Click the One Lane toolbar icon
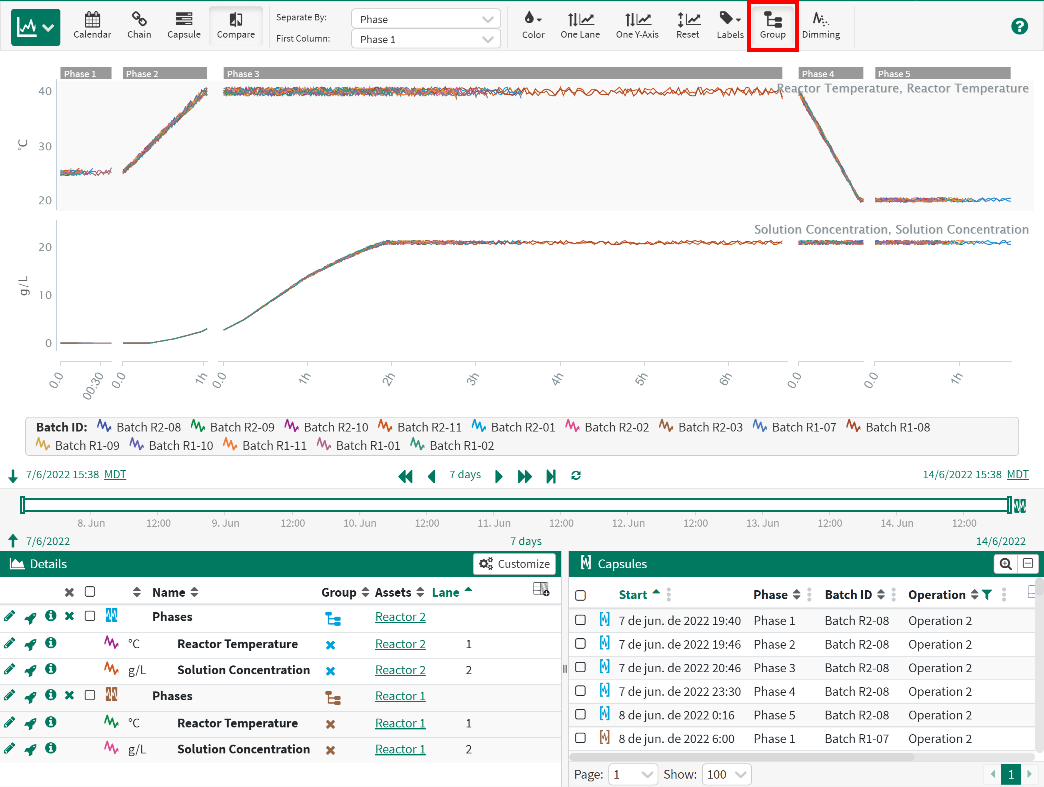The image size is (1044, 787). (579, 25)
